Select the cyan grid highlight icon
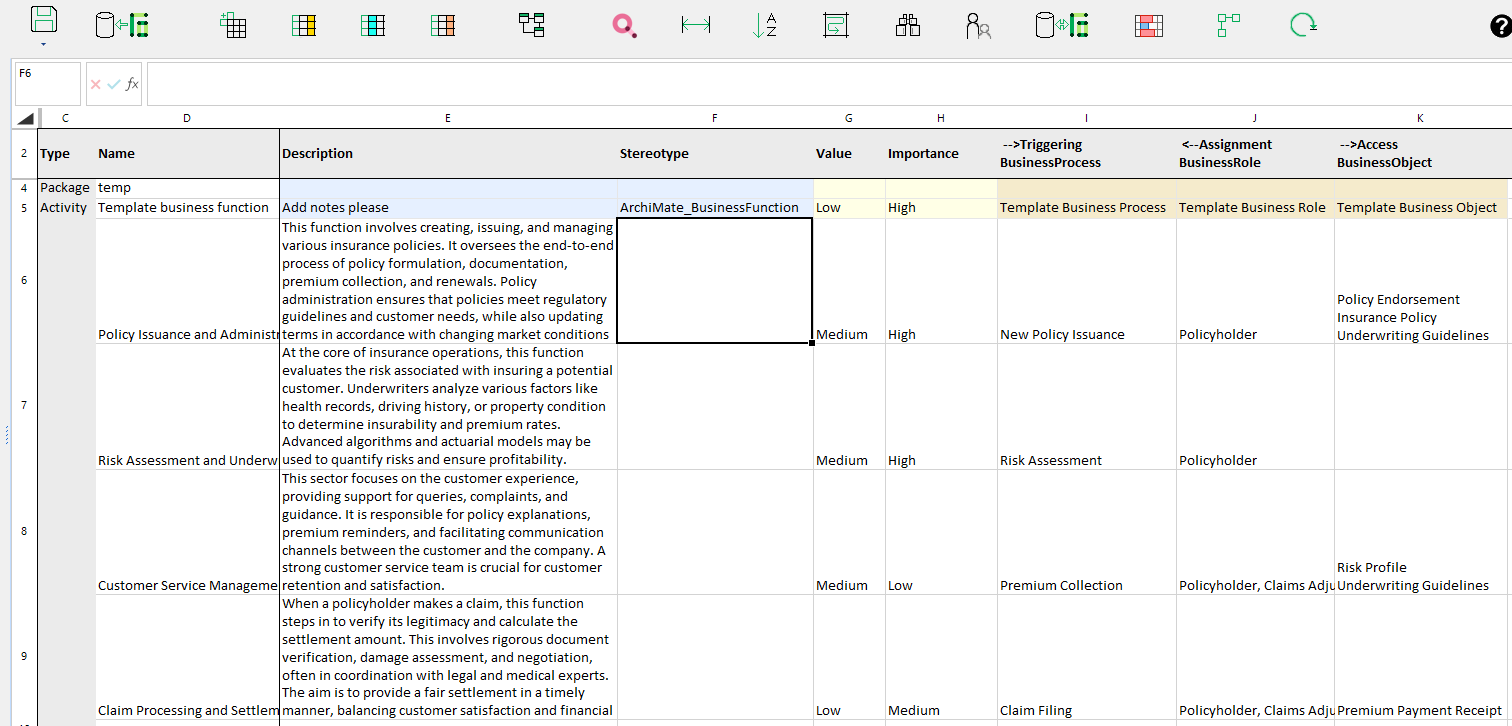The image size is (1512, 726). click(372, 25)
